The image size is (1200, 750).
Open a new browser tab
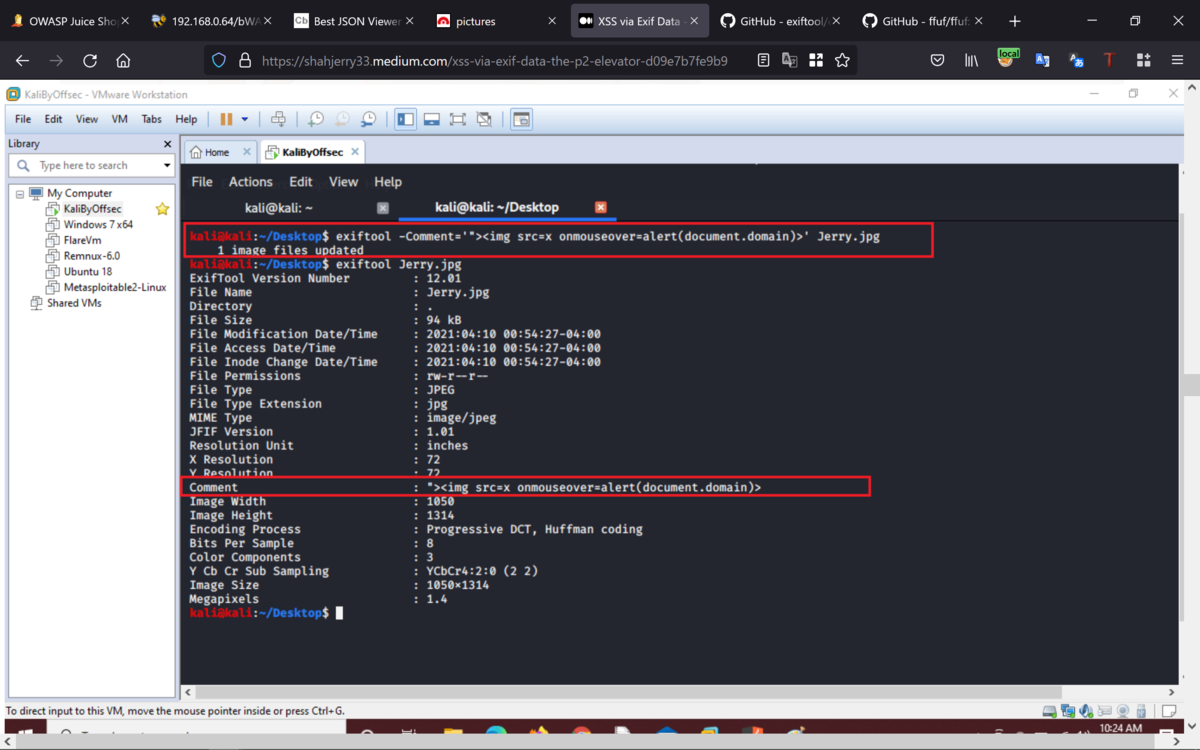(x=1015, y=21)
